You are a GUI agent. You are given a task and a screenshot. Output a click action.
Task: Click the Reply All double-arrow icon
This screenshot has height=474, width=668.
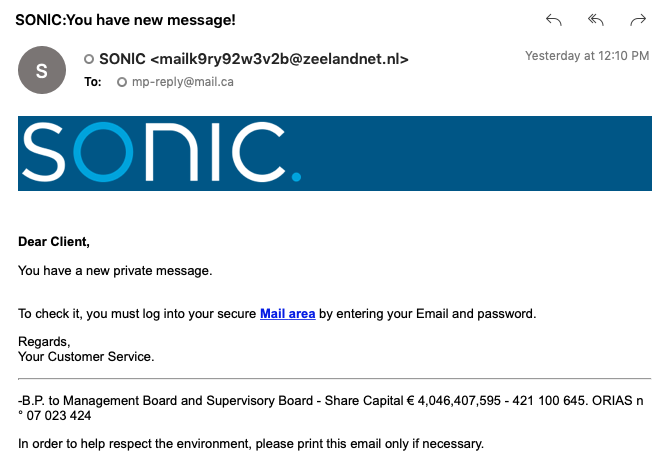click(596, 20)
